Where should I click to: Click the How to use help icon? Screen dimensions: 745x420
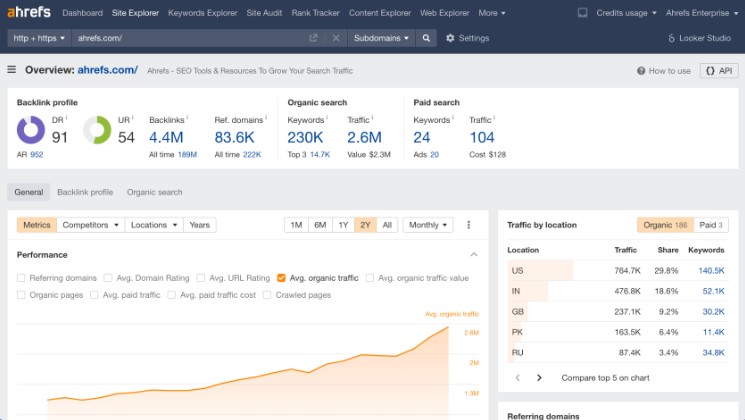(x=643, y=71)
